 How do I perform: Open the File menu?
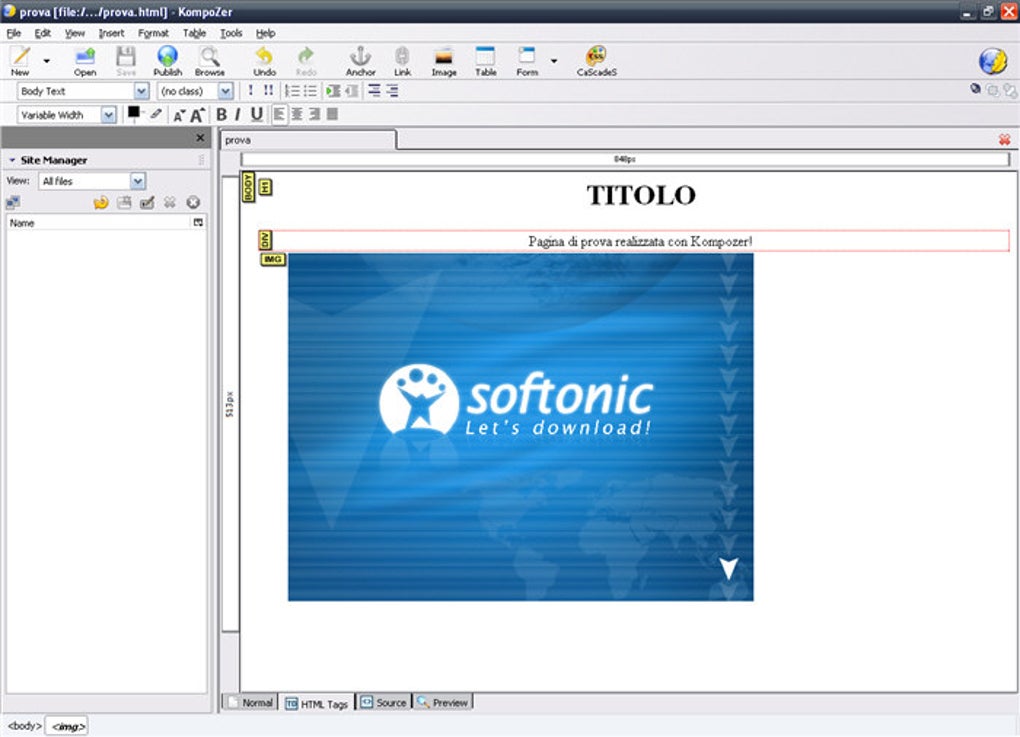click(14, 33)
